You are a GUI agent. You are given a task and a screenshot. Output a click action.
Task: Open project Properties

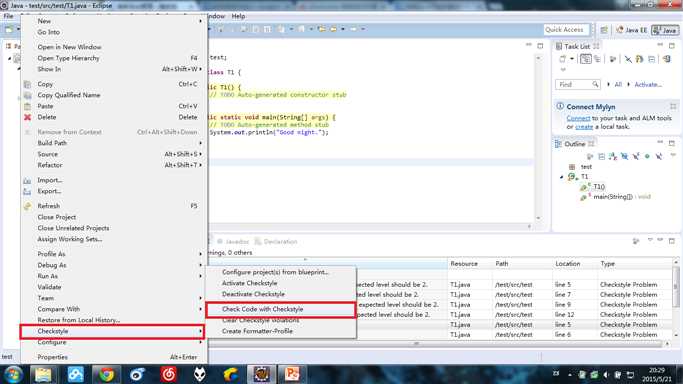click(x=114, y=357)
